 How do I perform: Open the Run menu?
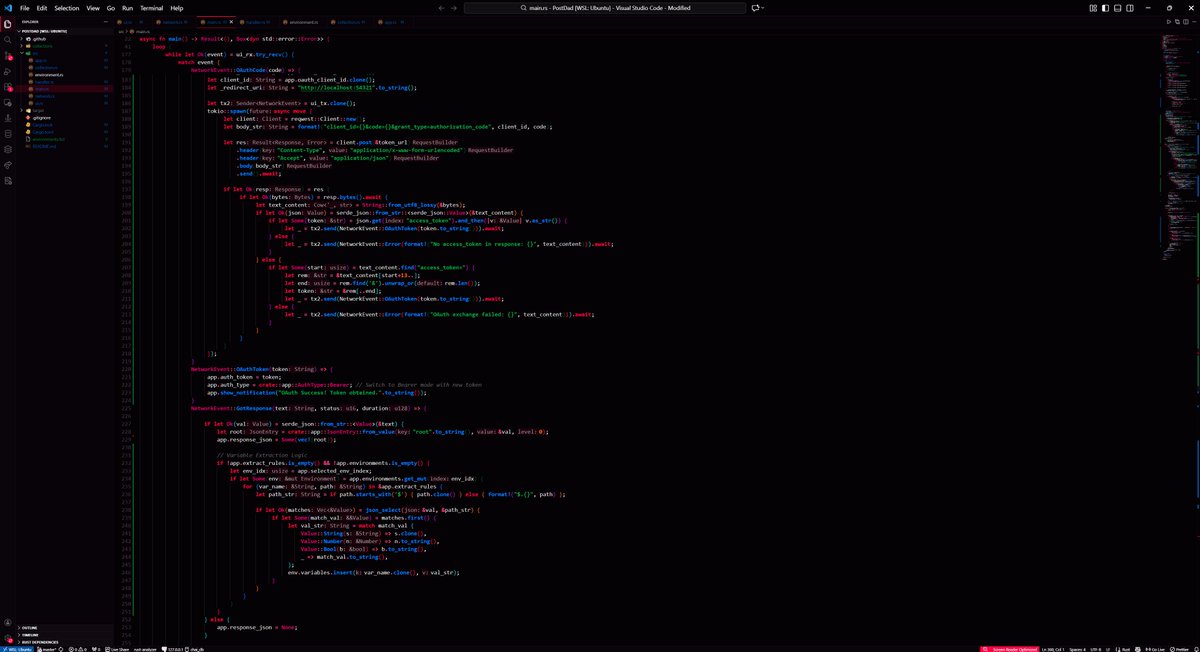(127, 8)
